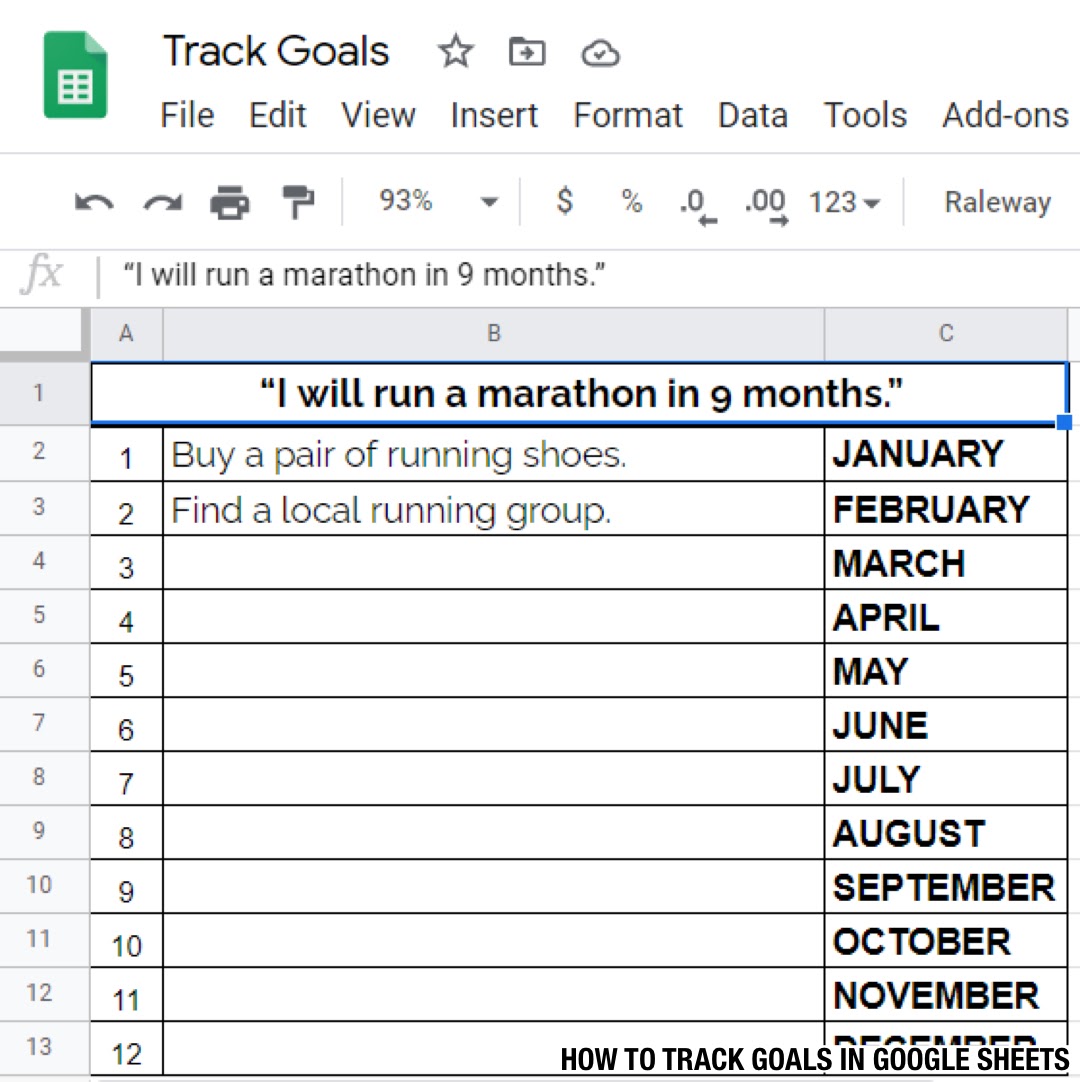Viewport: 1080px width, 1082px height.
Task: Click the Undo icon
Action: (x=93, y=201)
